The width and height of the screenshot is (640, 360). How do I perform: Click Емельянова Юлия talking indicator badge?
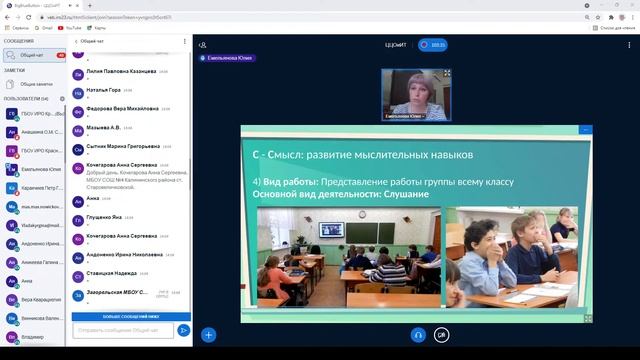click(x=227, y=58)
